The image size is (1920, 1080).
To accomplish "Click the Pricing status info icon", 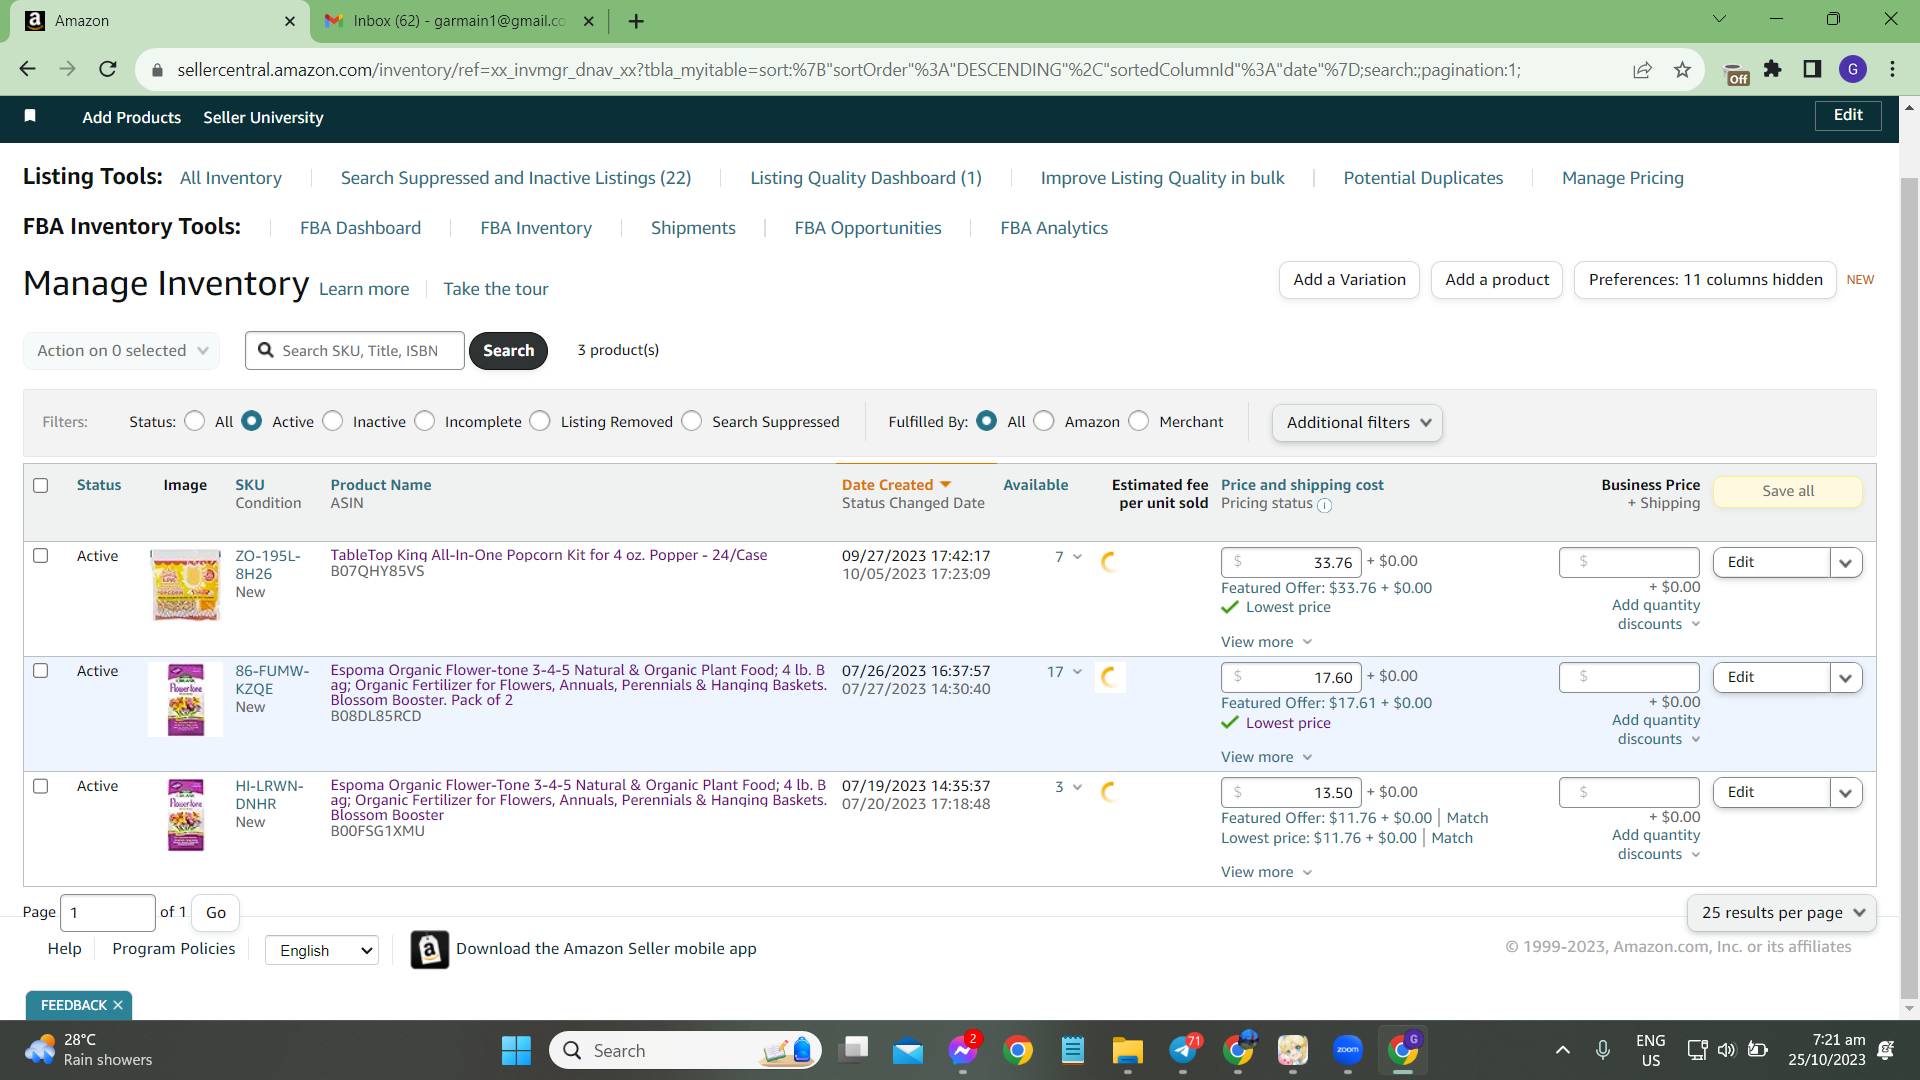I will coord(1324,505).
